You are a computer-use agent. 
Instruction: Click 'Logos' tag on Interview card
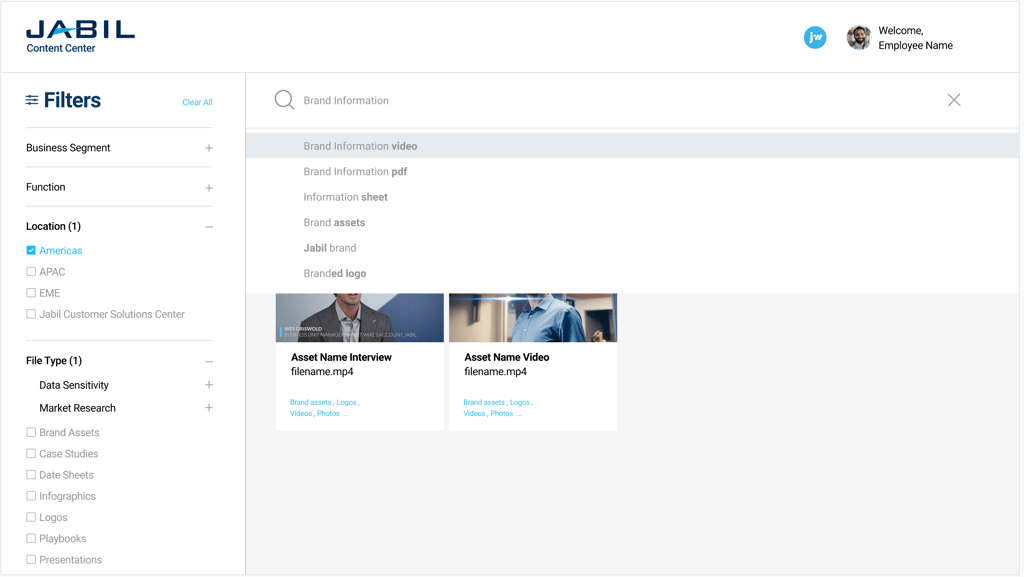(346, 403)
